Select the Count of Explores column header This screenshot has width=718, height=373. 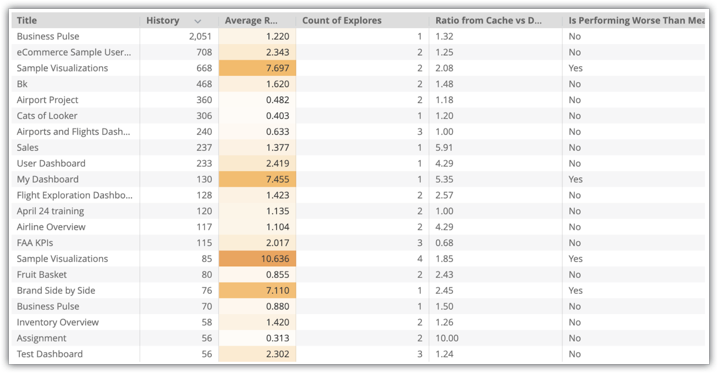(342, 20)
